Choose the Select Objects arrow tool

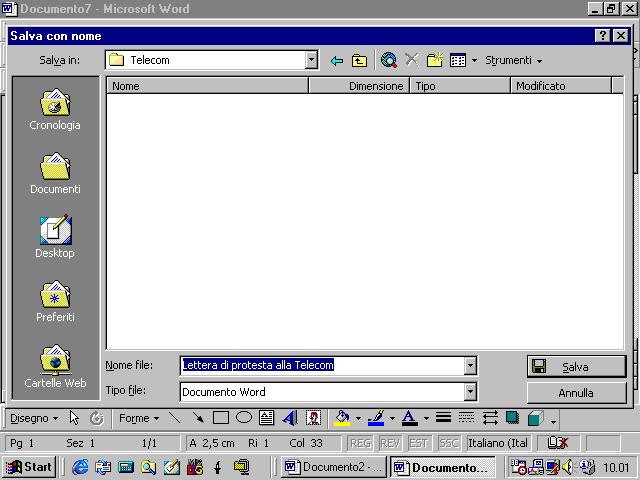click(74, 418)
